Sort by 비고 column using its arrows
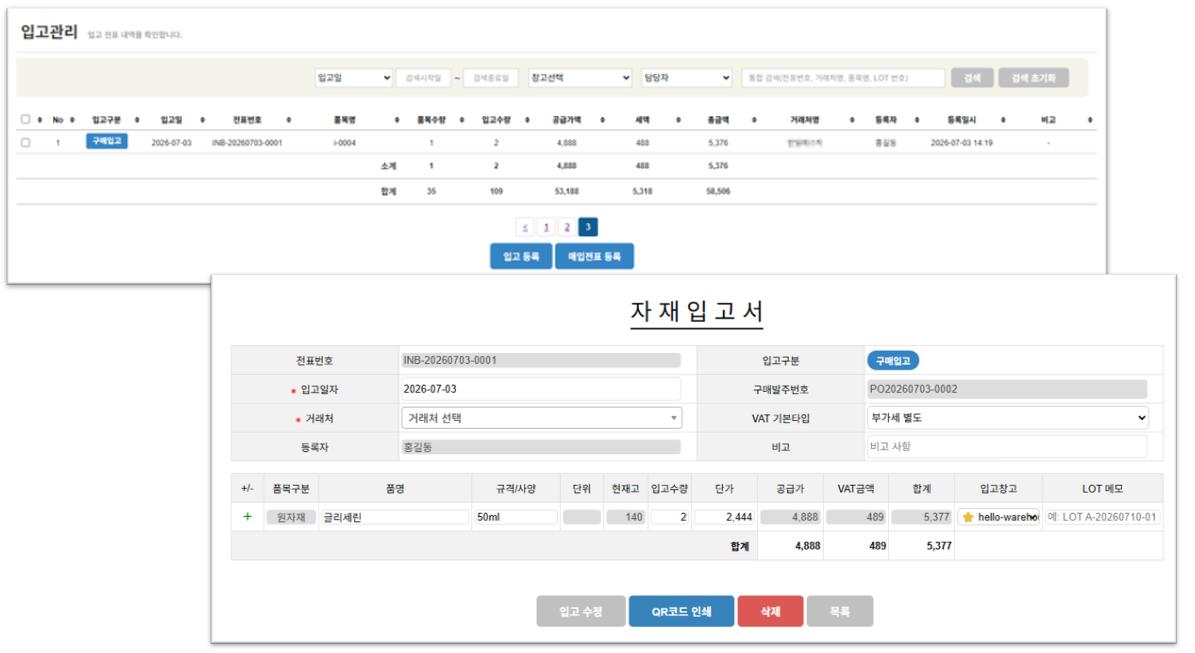Image resolution: width=1195 pixels, height=653 pixels. pyautogui.click(x=1091, y=120)
